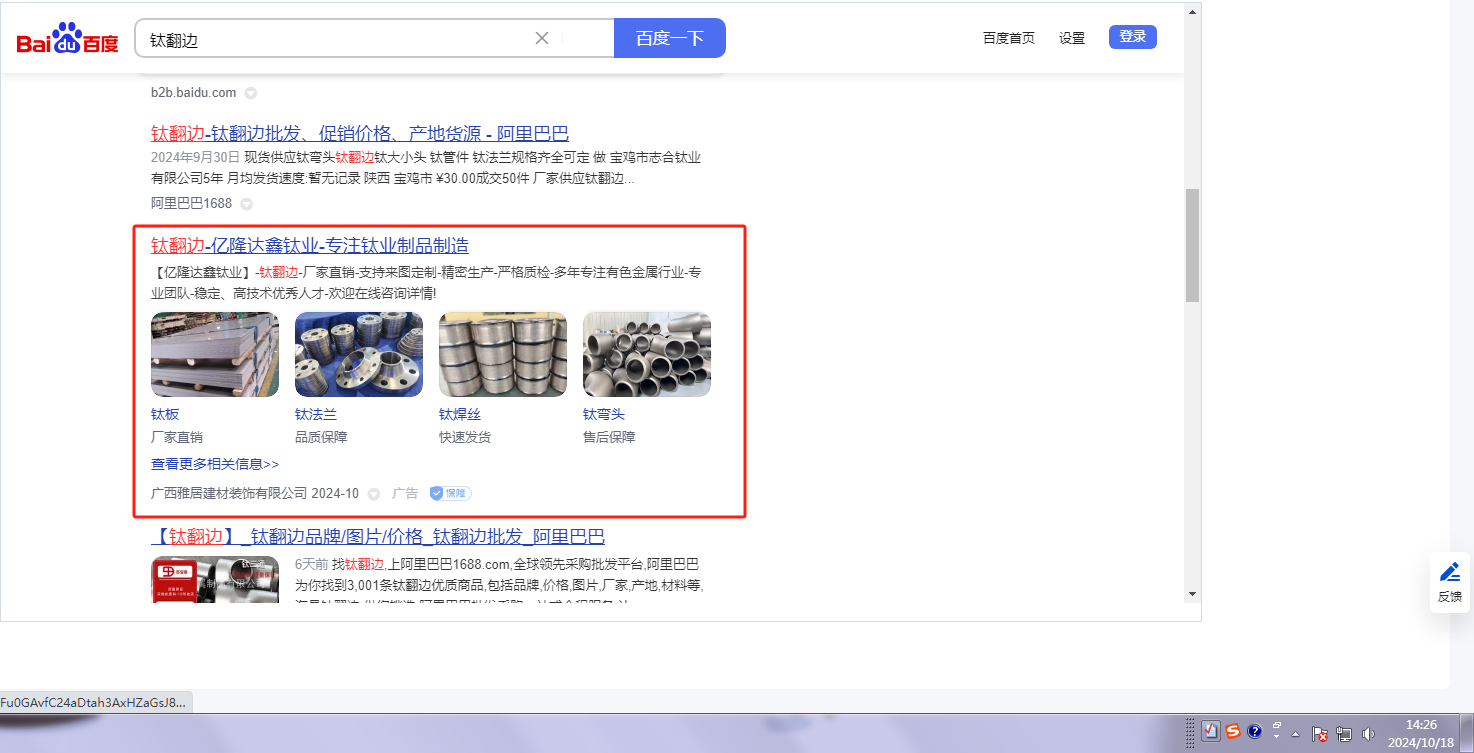Viewport: 1474px width, 753px height.
Task: Click the 反馈 feedback pencil icon
Action: click(x=1450, y=572)
